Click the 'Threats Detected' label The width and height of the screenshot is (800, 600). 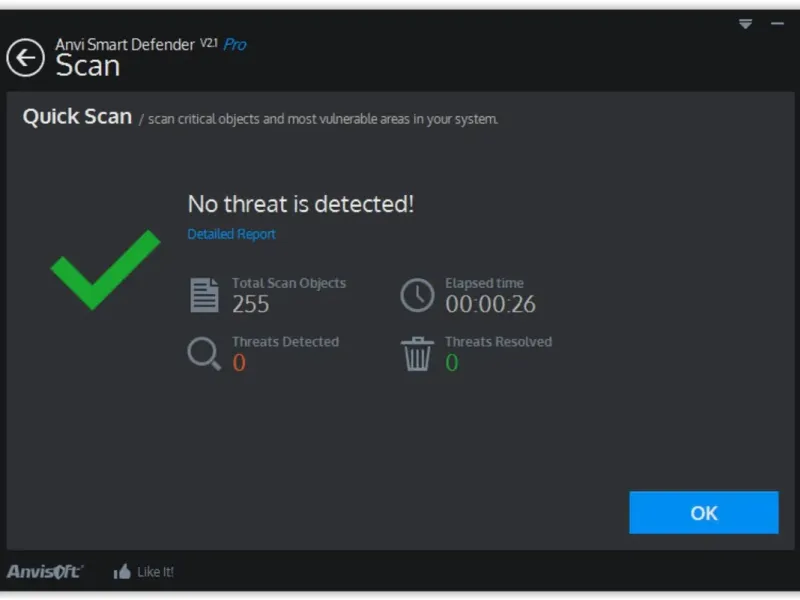pyautogui.click(x=285, y=342)
